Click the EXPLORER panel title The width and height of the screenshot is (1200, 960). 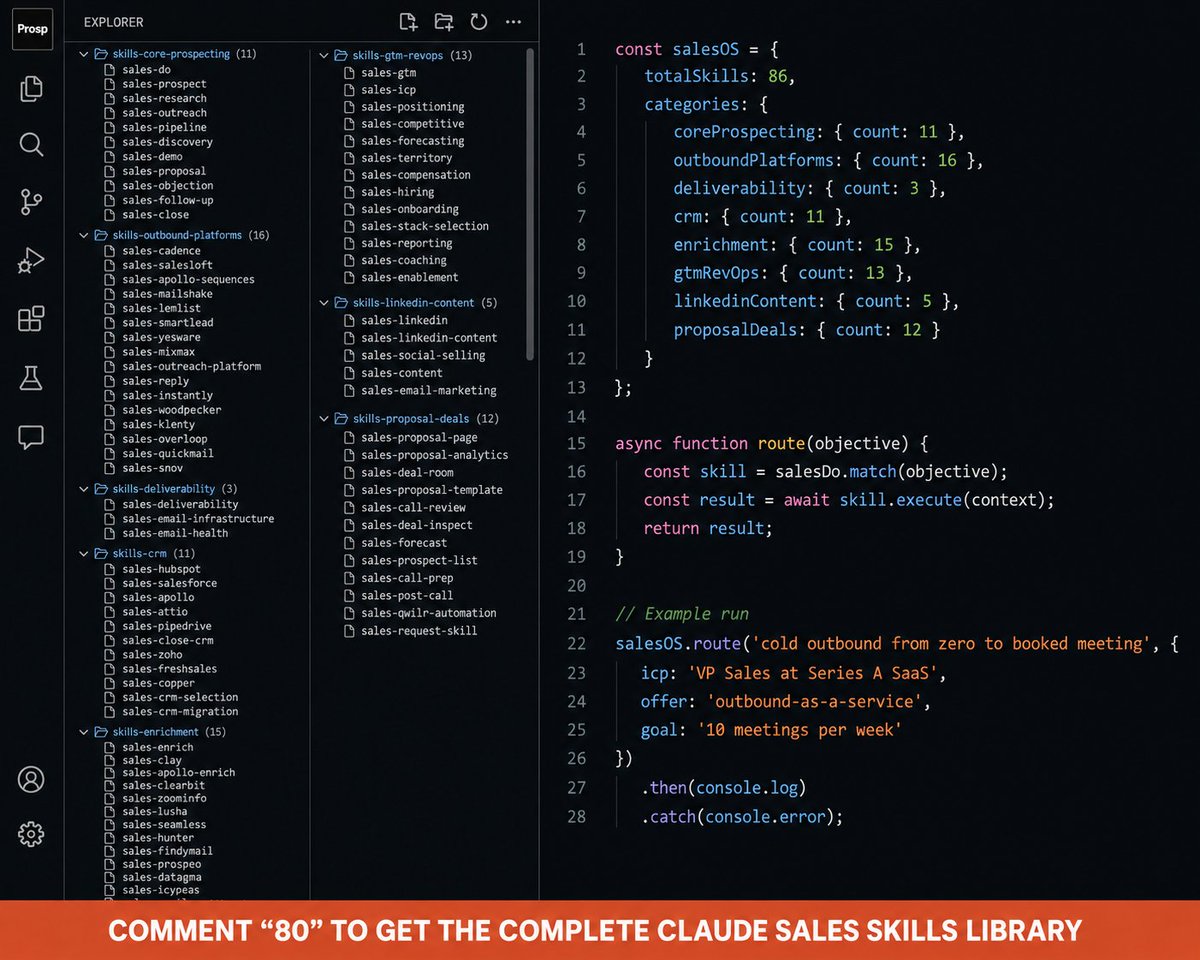[x=113, y=22]
